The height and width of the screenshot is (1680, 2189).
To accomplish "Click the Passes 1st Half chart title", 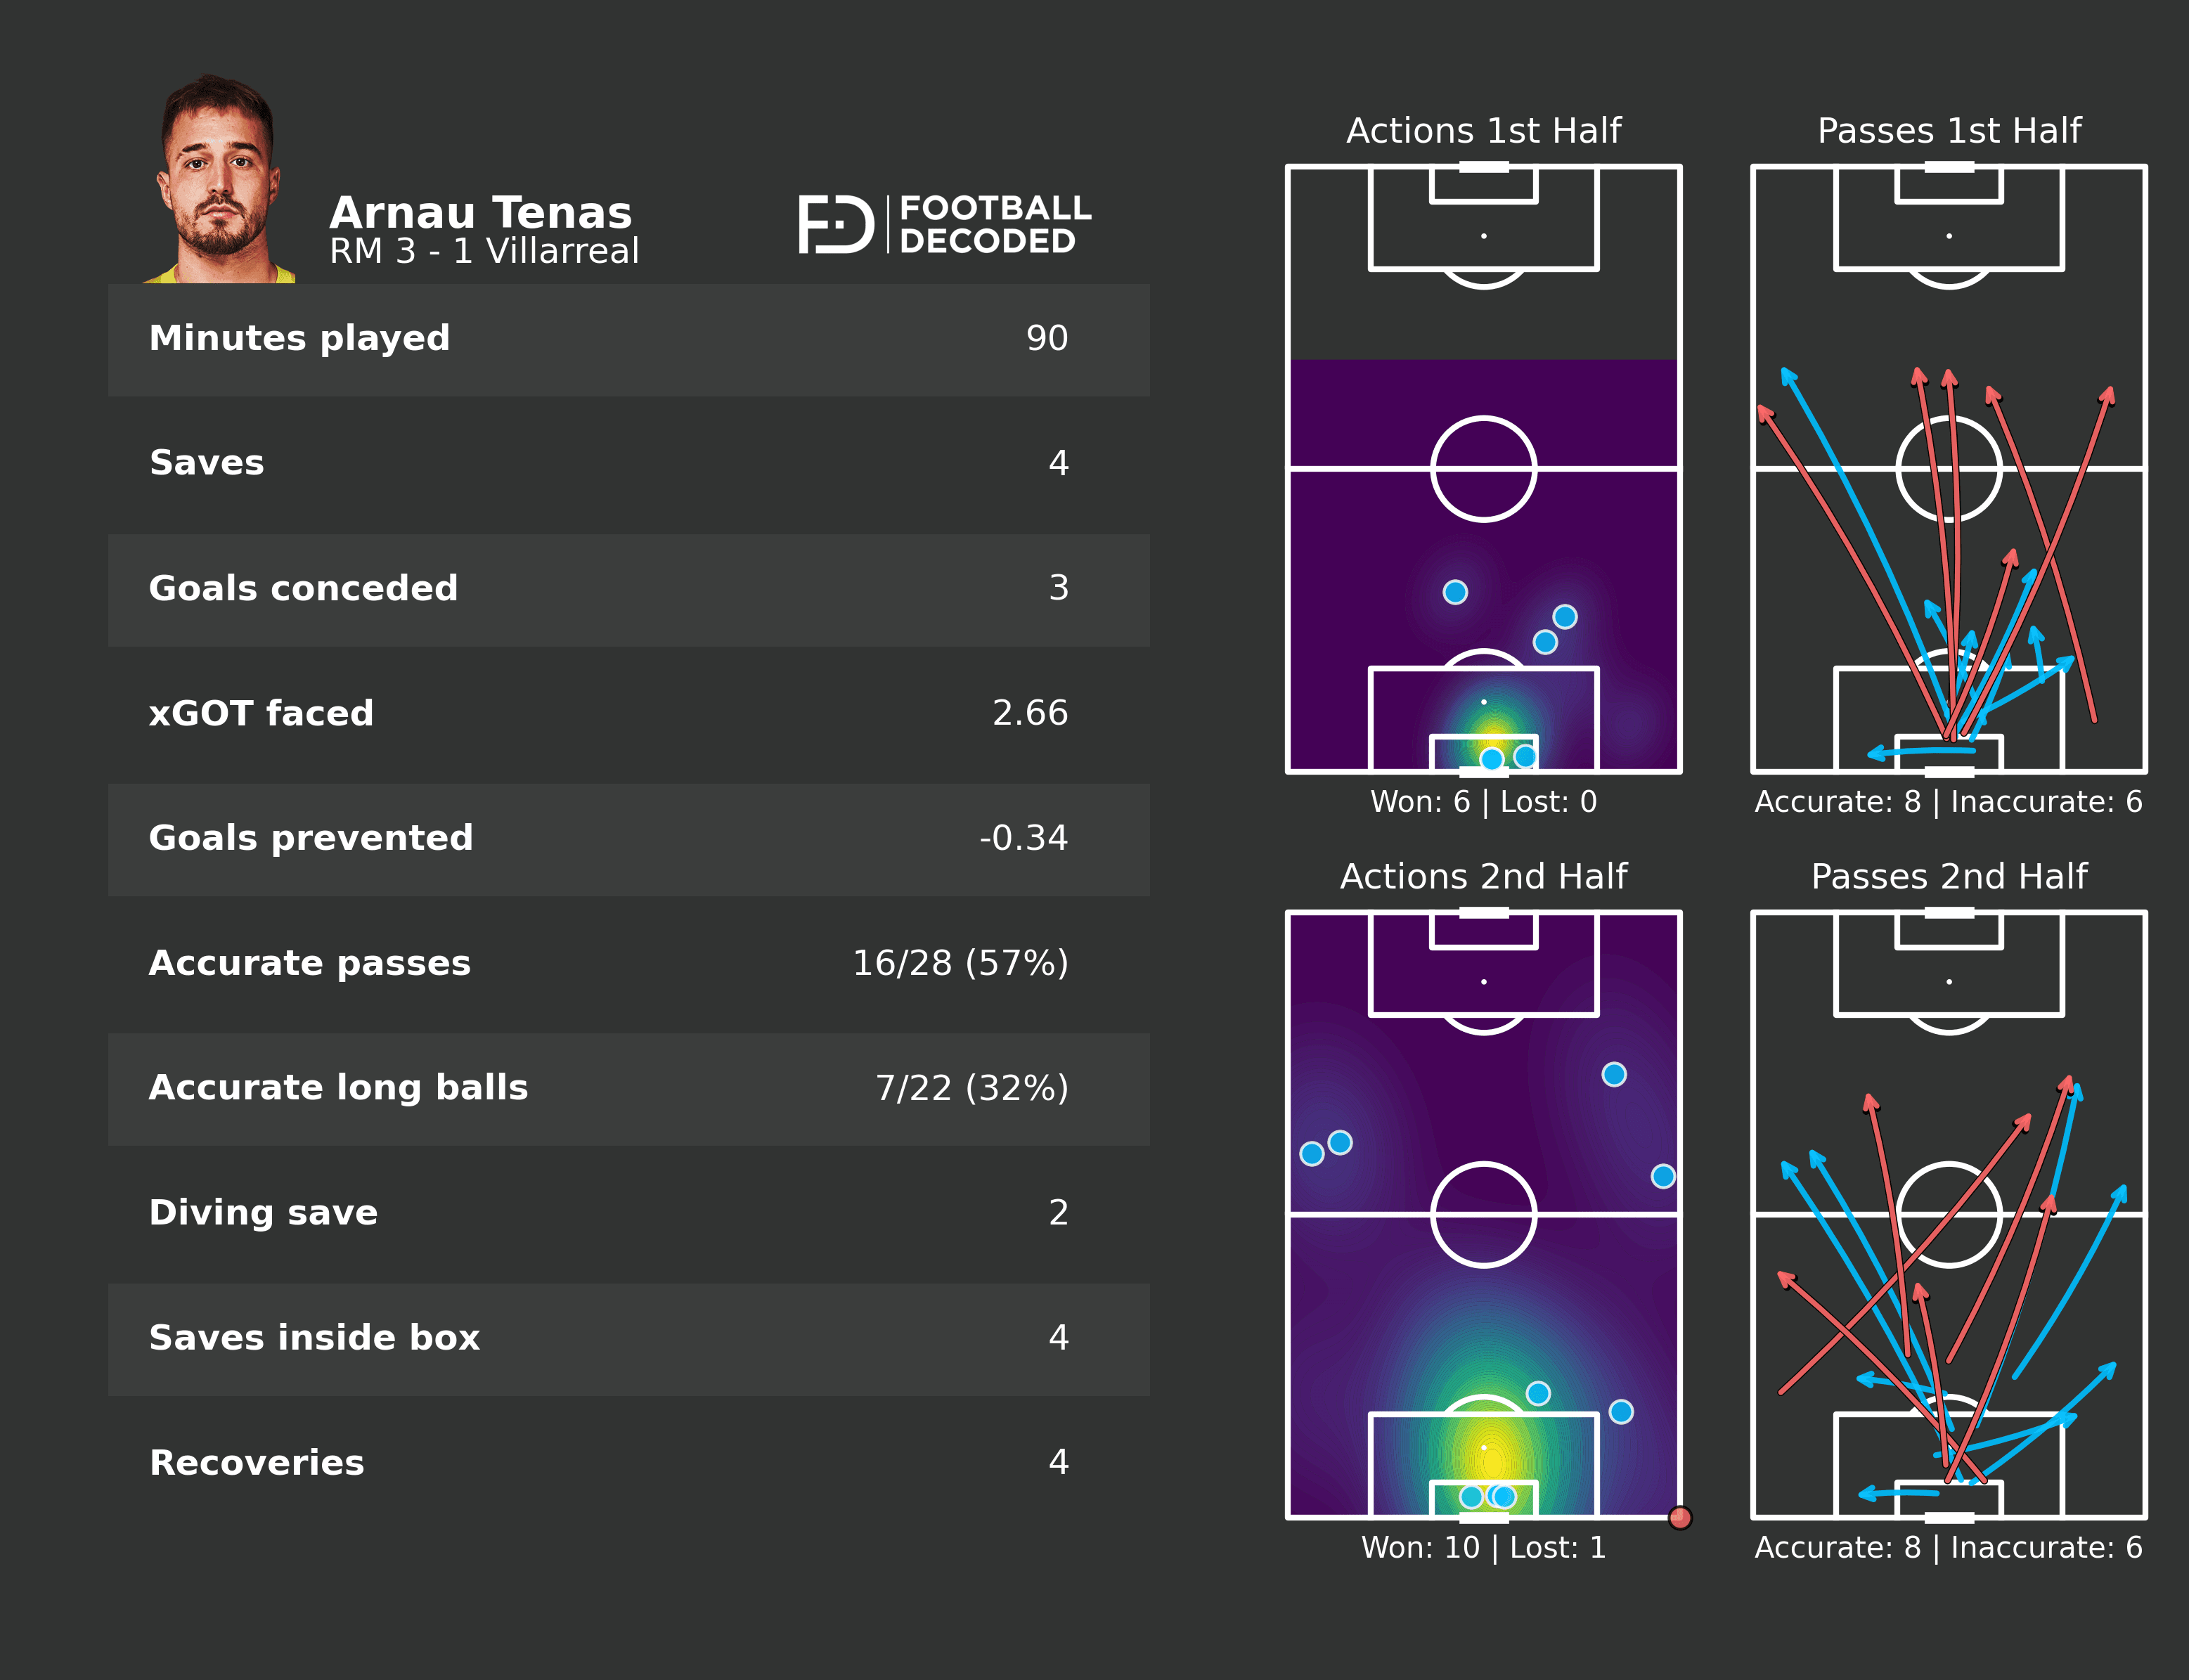I will pos(1948,131).
